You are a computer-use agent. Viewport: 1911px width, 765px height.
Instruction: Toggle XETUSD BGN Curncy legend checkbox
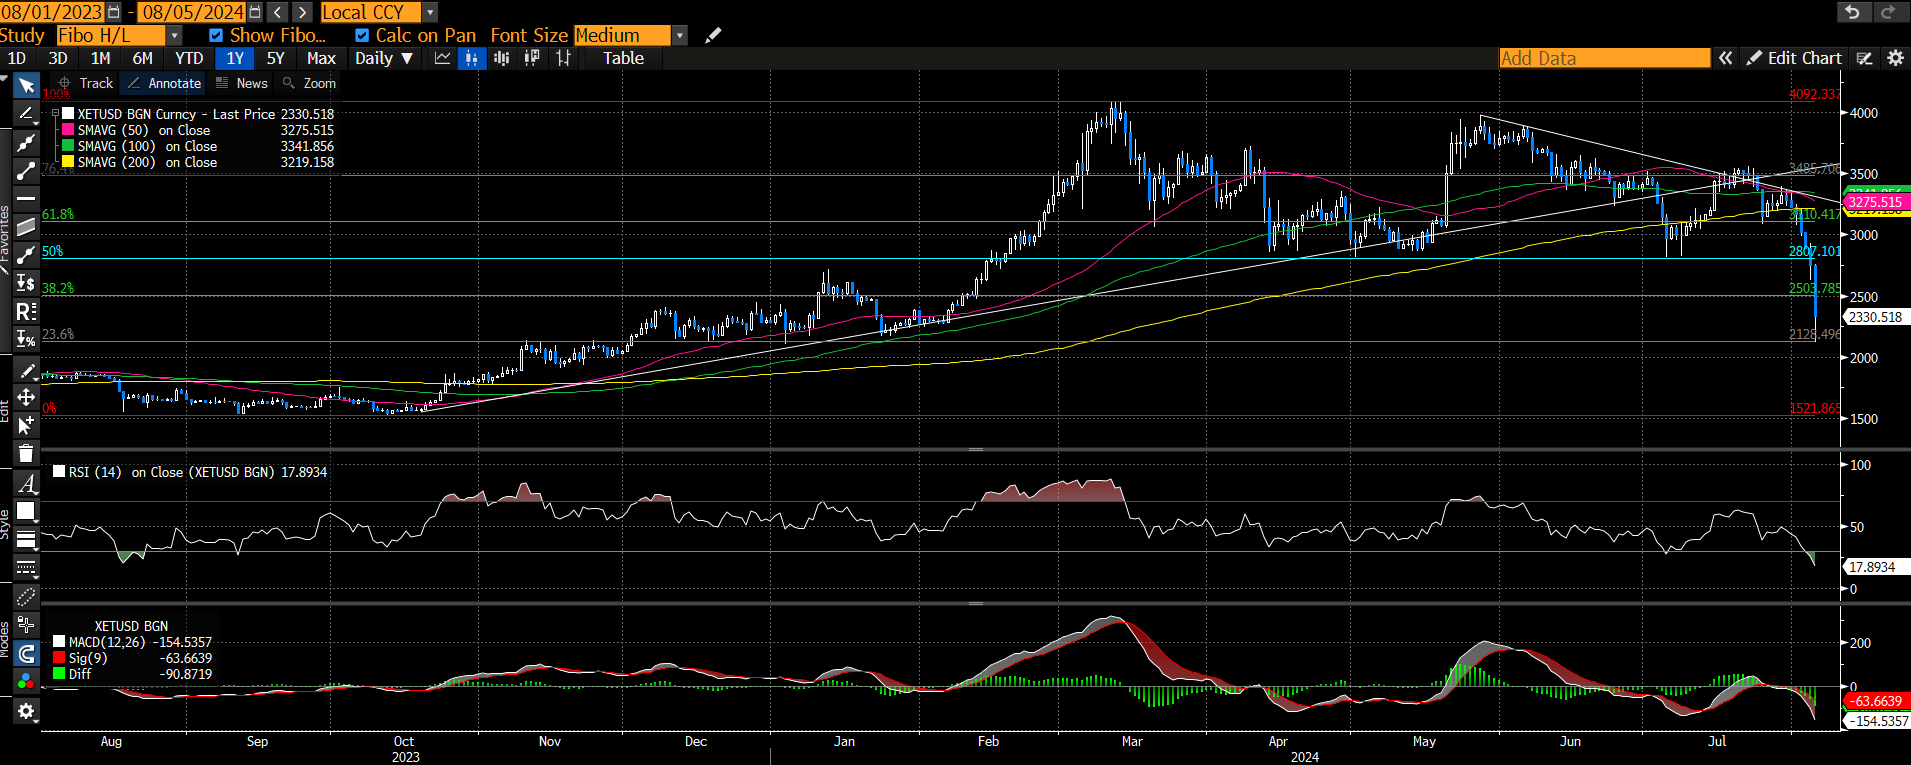point(68,114)
